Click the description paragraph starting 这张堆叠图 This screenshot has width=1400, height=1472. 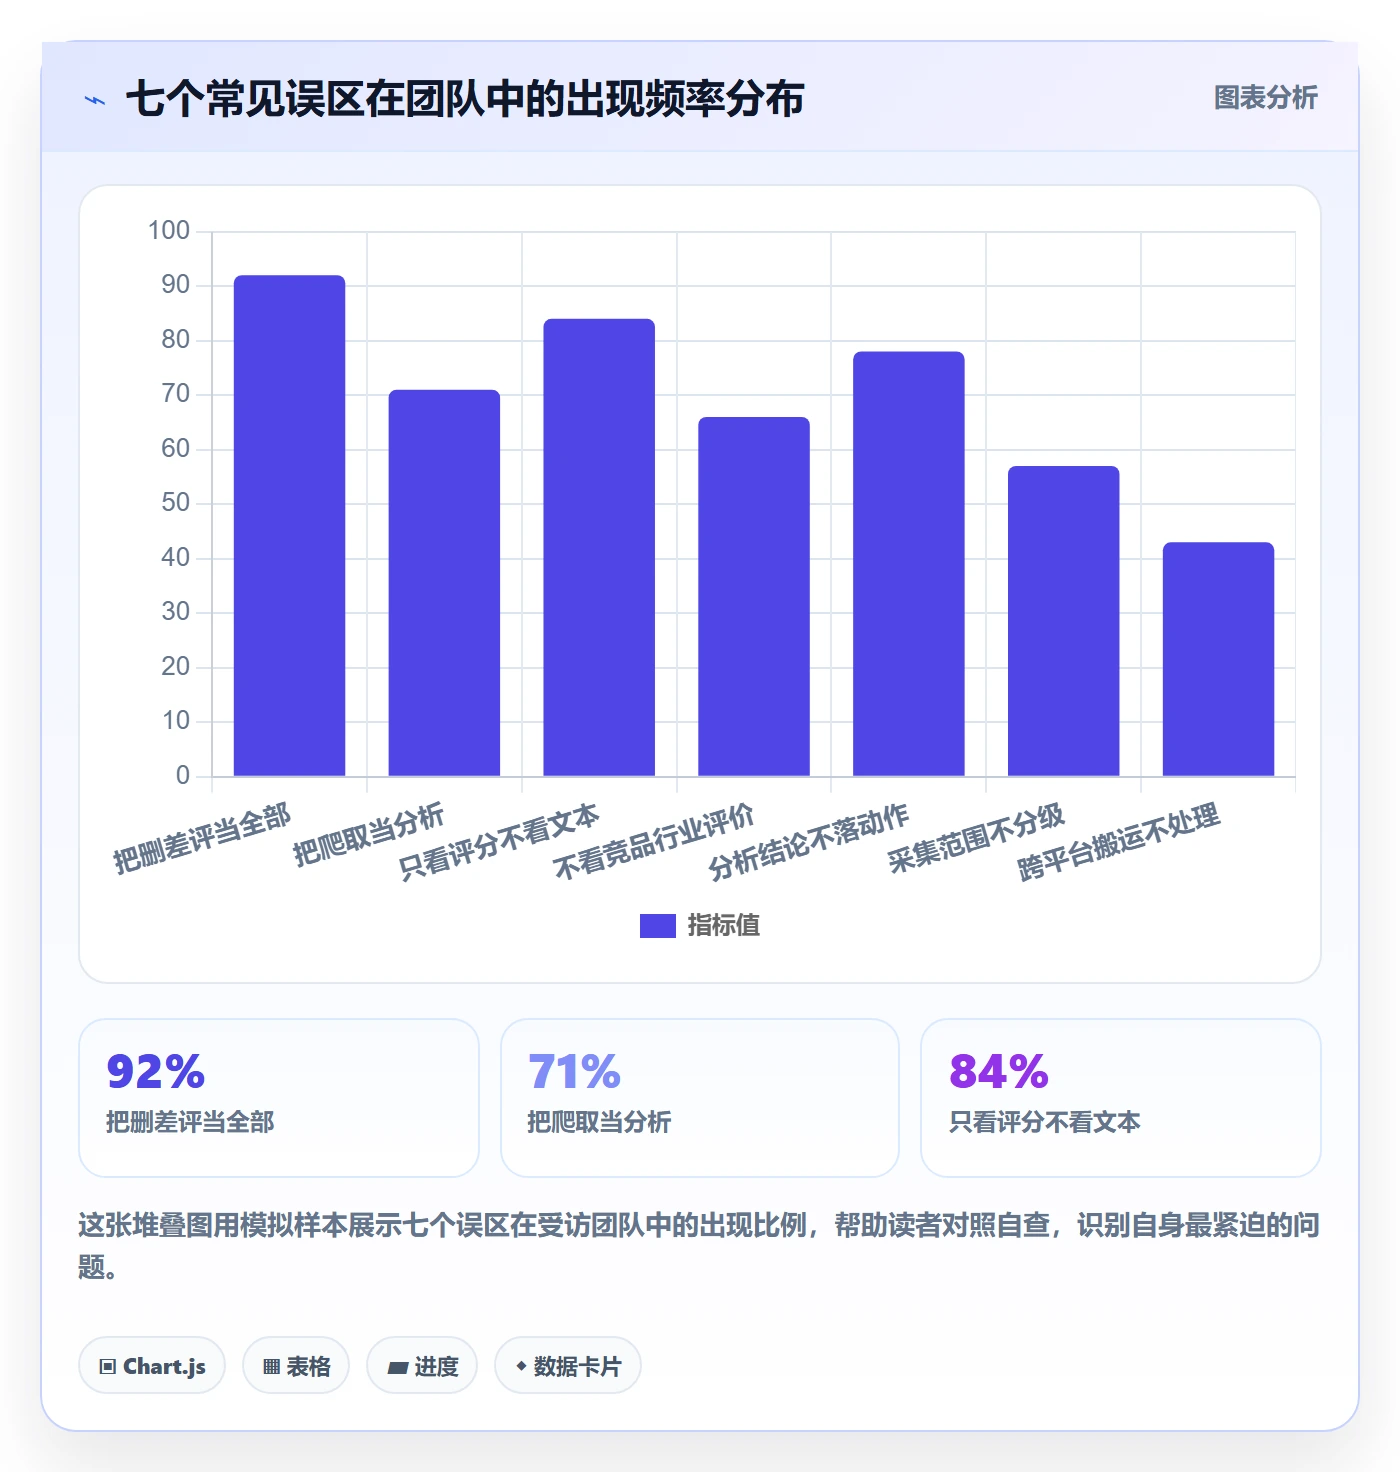(699, 1246)
